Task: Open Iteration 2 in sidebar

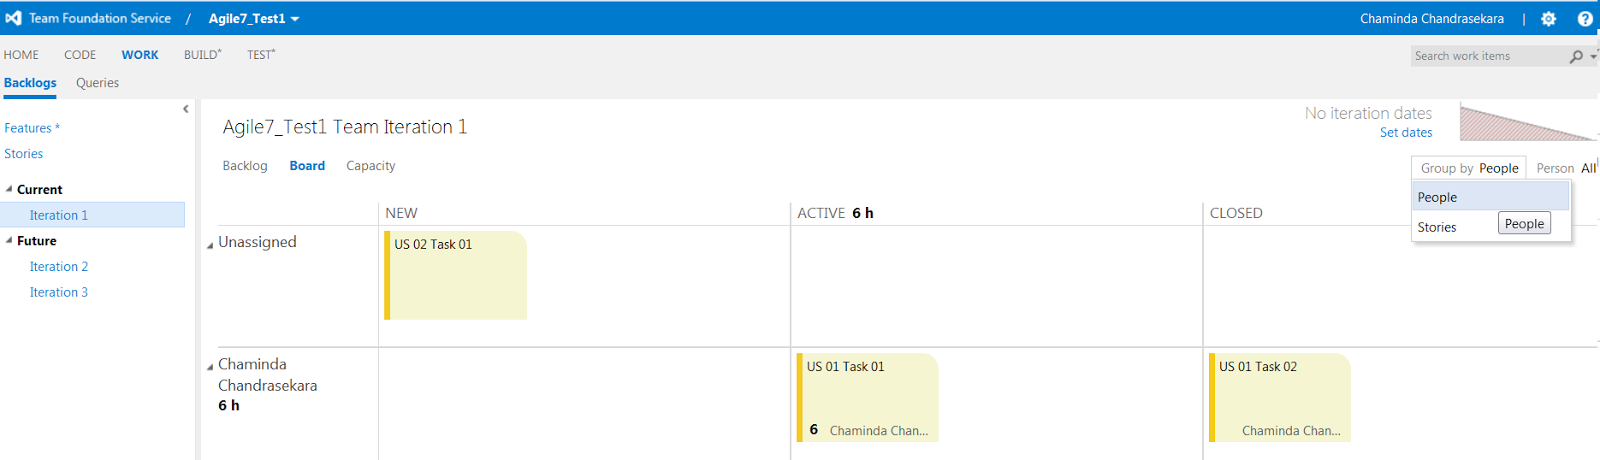Action: tap(59, 267)
